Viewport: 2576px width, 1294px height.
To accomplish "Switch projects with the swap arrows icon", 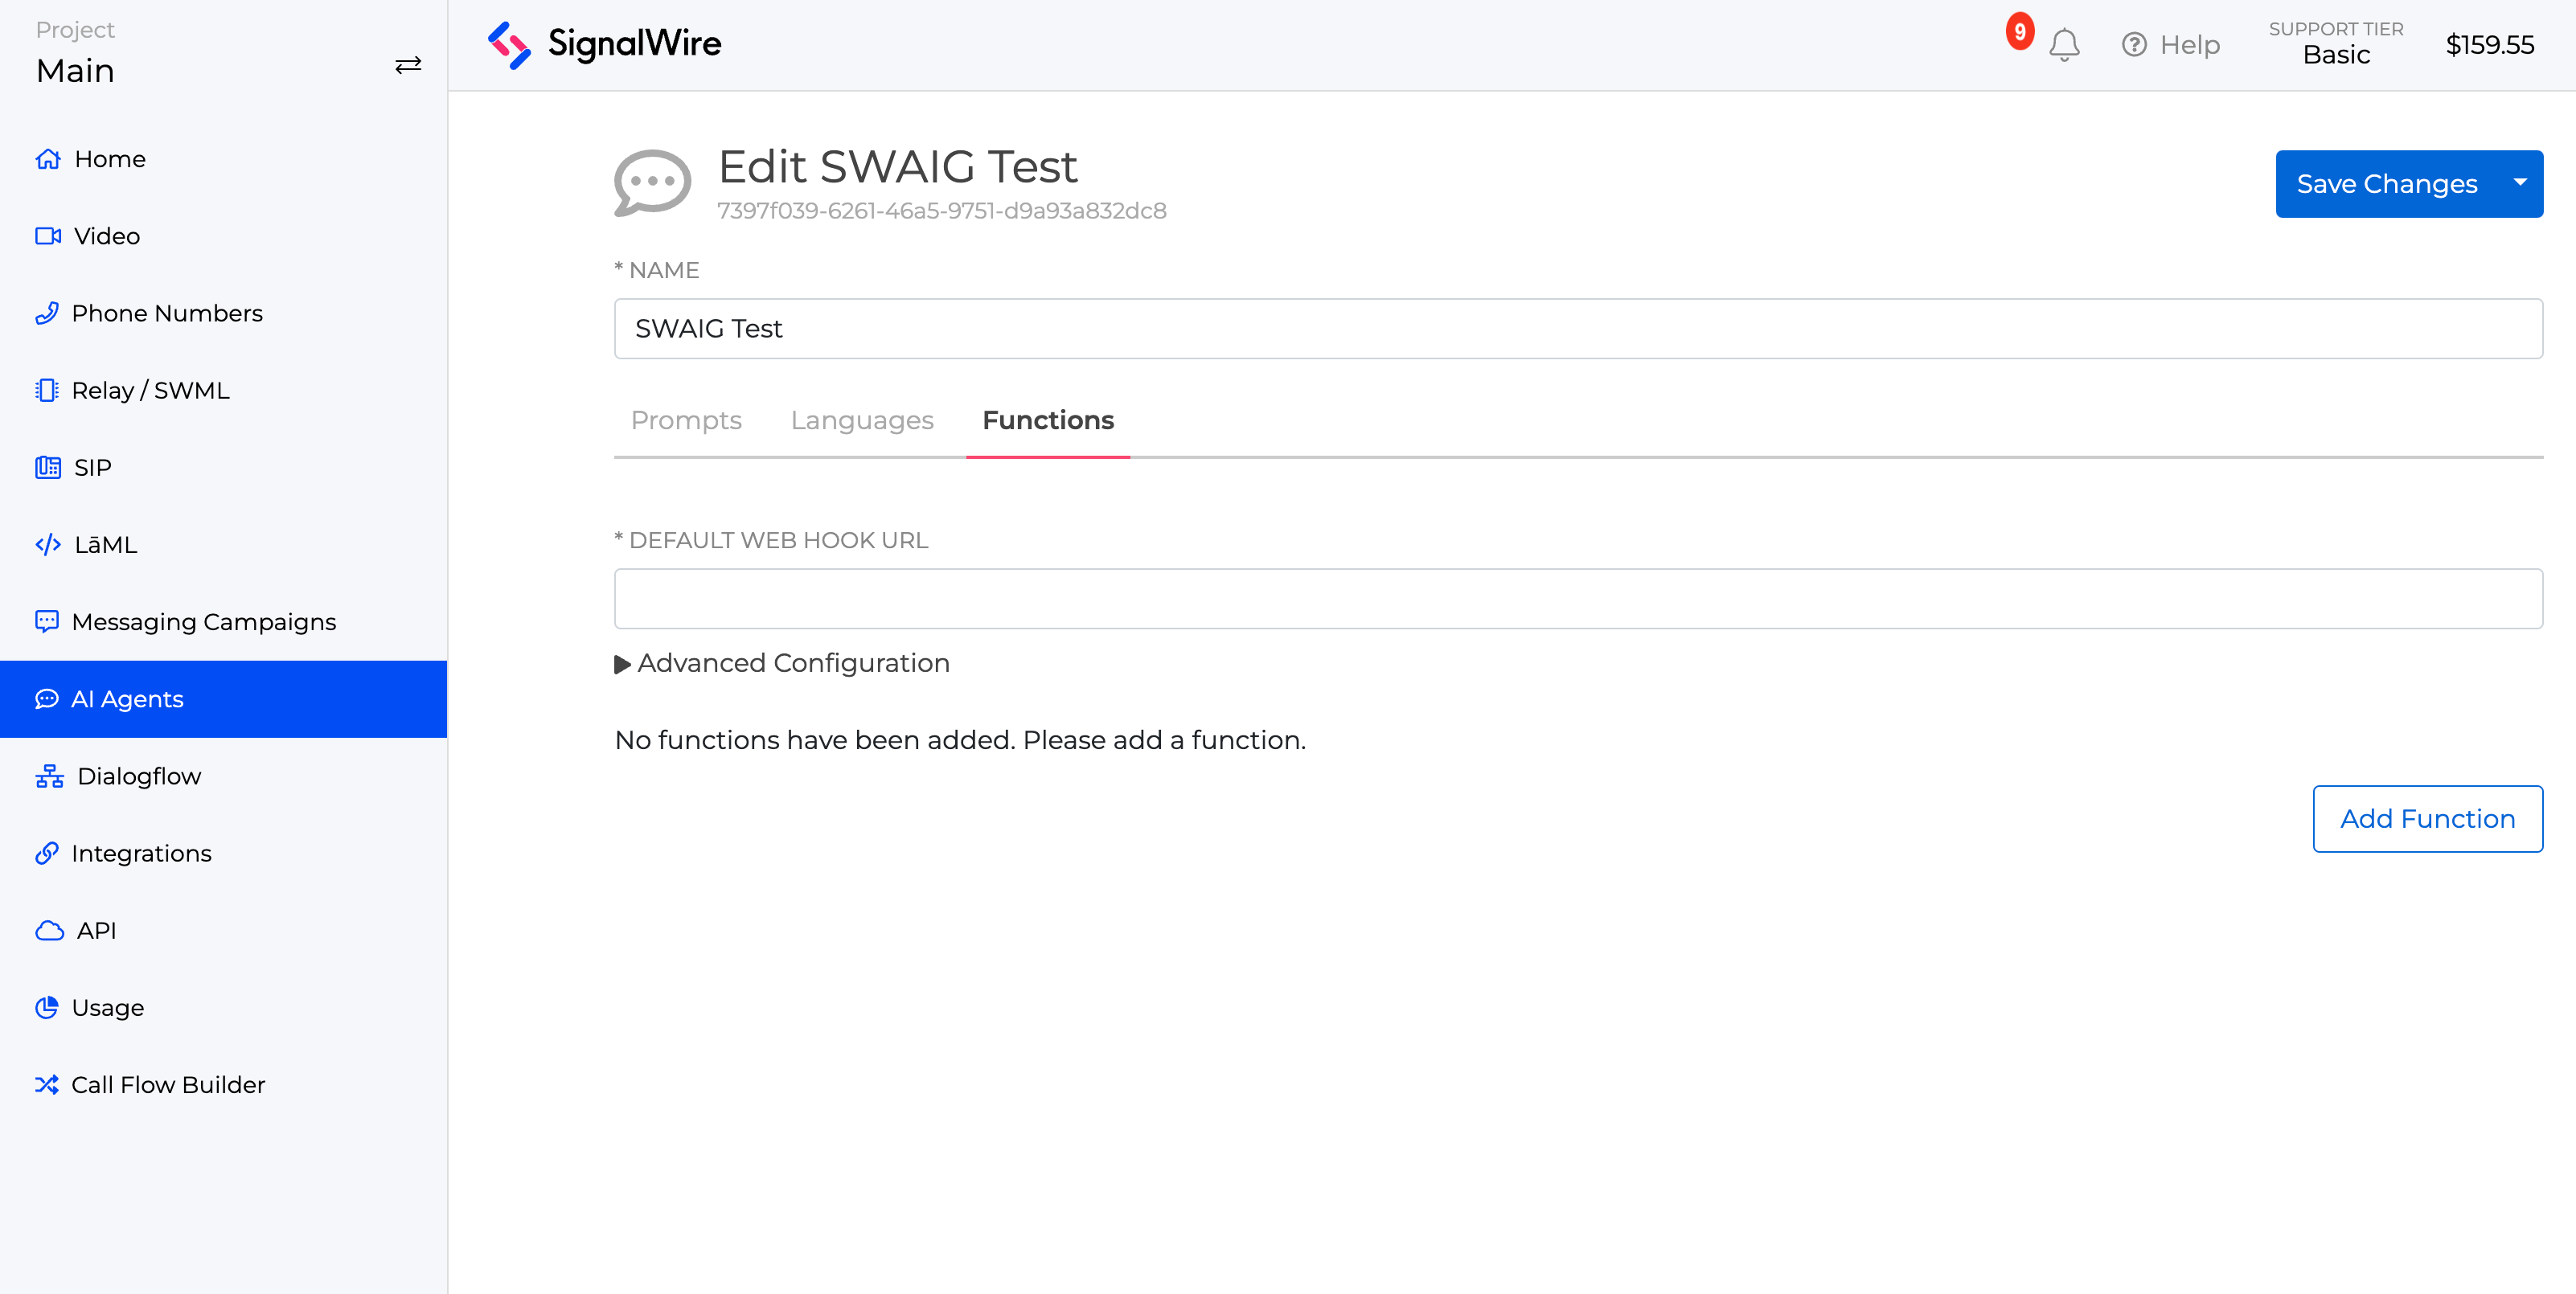I will (x=408, y=65).
